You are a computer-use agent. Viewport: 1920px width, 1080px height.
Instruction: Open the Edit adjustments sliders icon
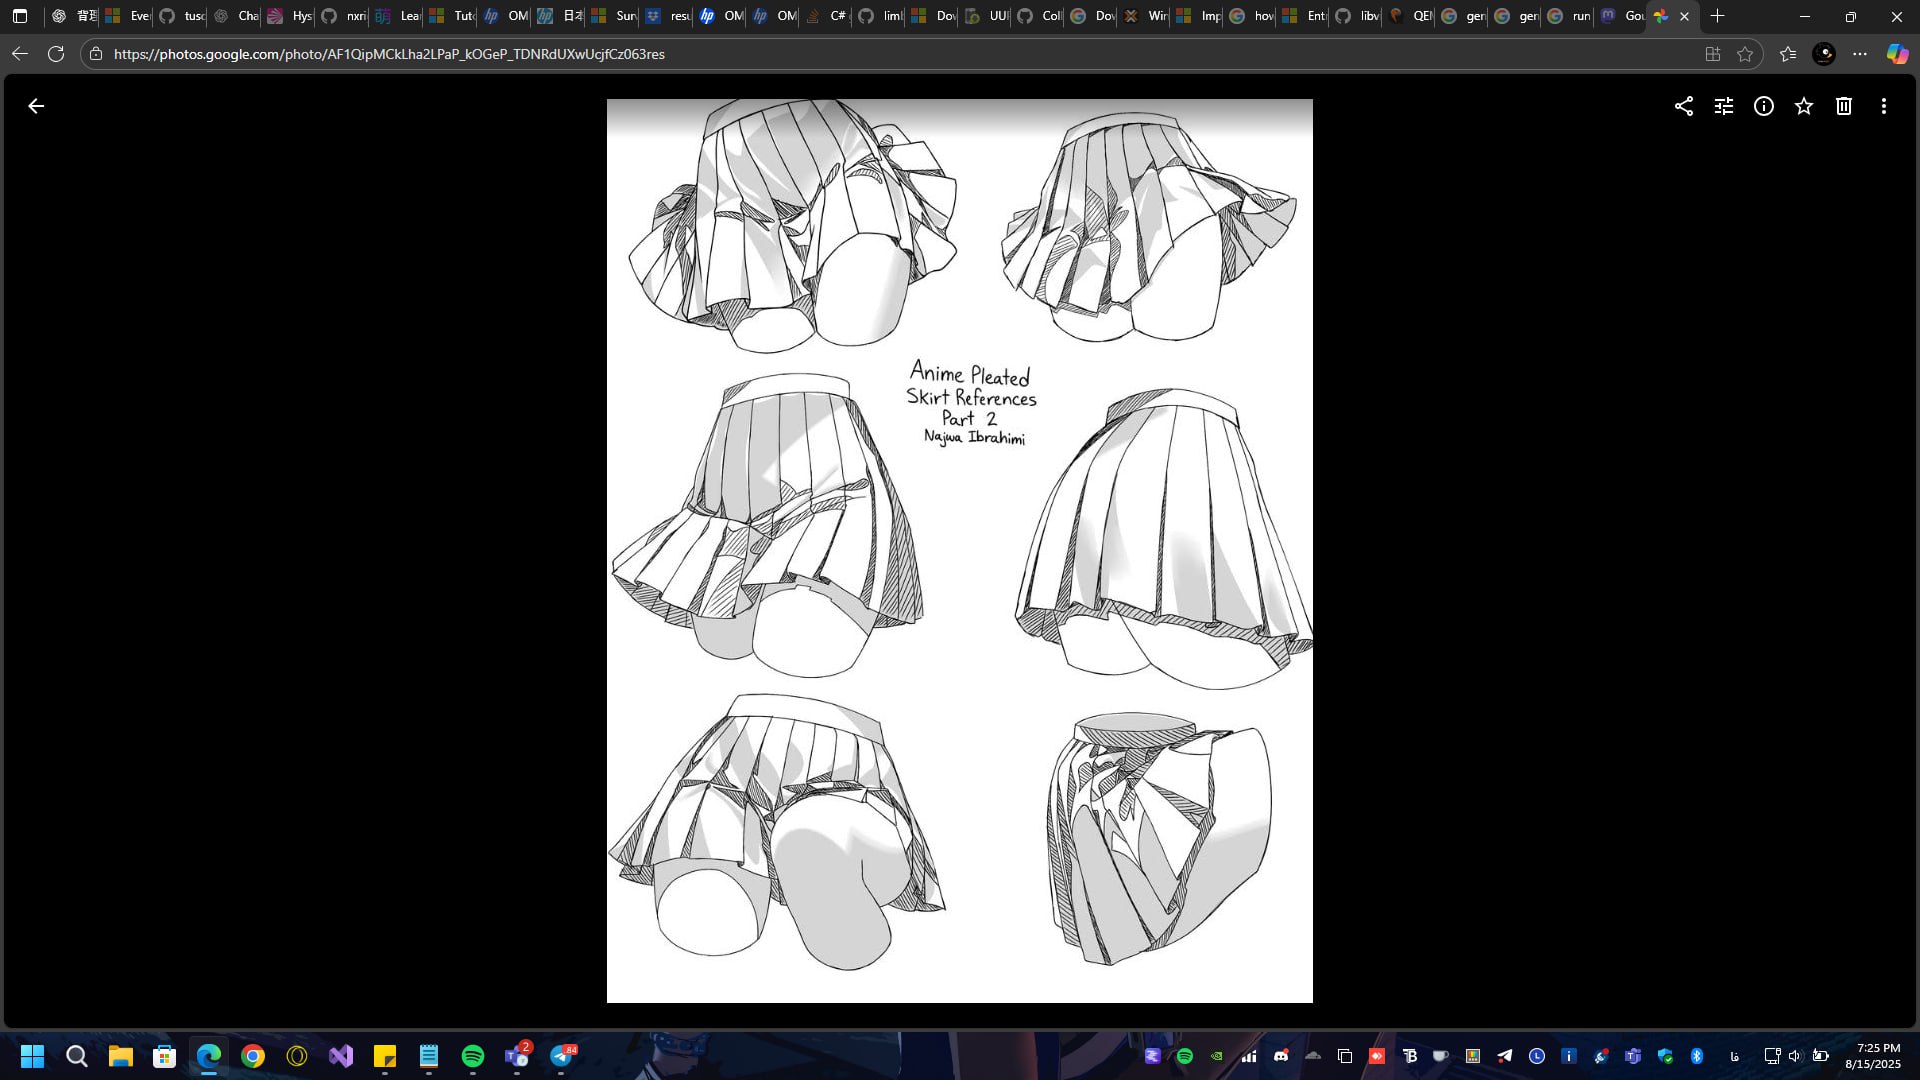(x=1724, y=106)
